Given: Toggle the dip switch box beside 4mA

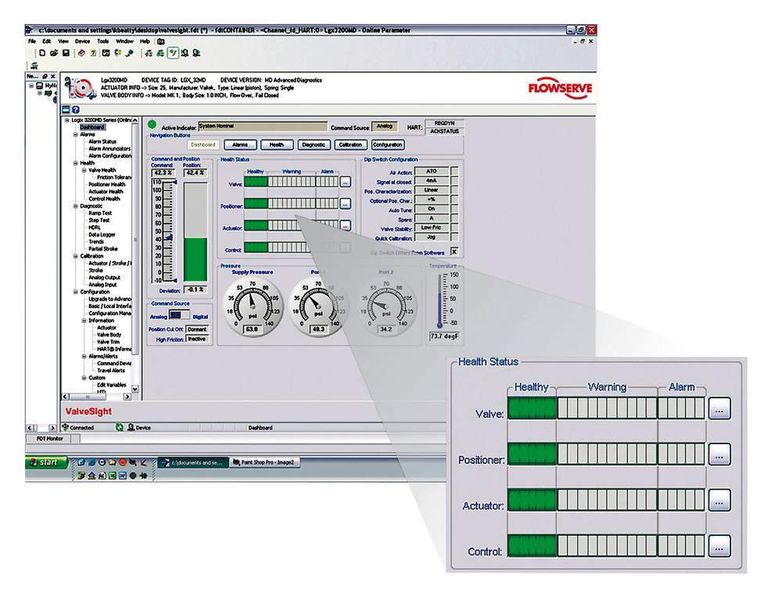Looking at the screenshot, I should (x=454, y=181).
